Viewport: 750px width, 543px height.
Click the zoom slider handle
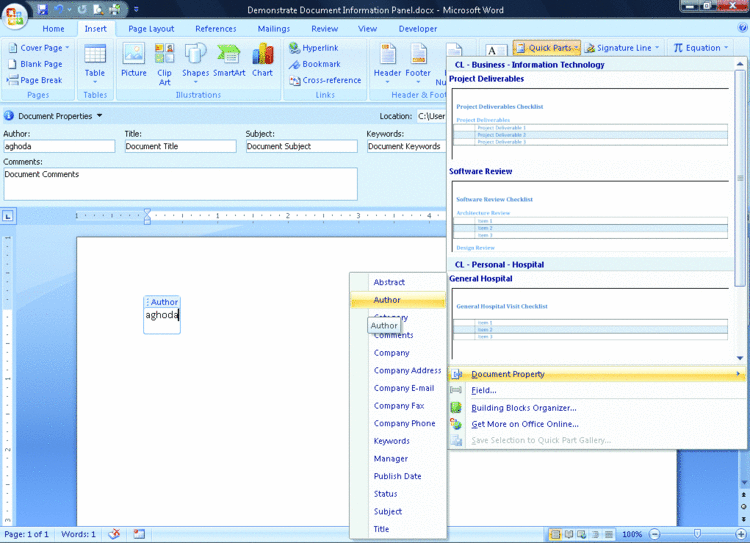pos(697,534)
